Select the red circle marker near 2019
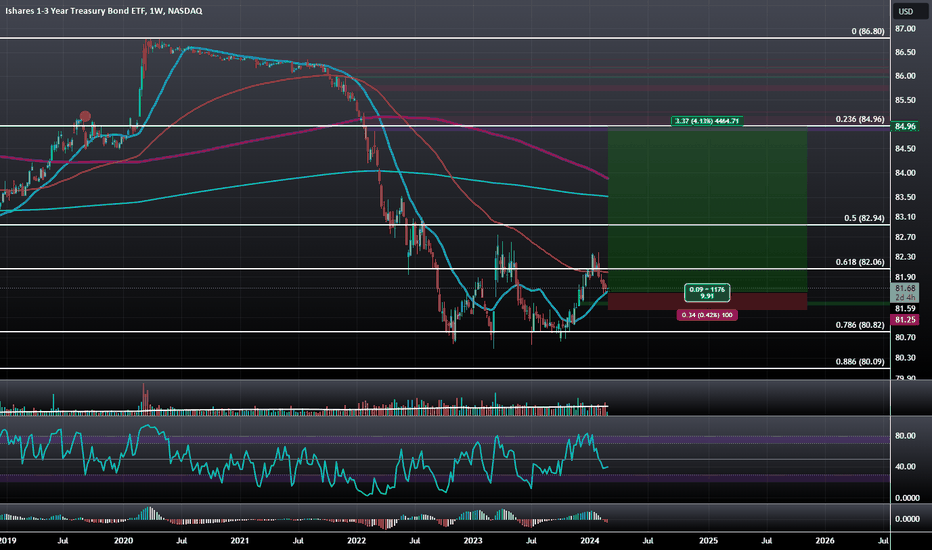The width and height of the screenshot is (932, 550). coord(85,117)
